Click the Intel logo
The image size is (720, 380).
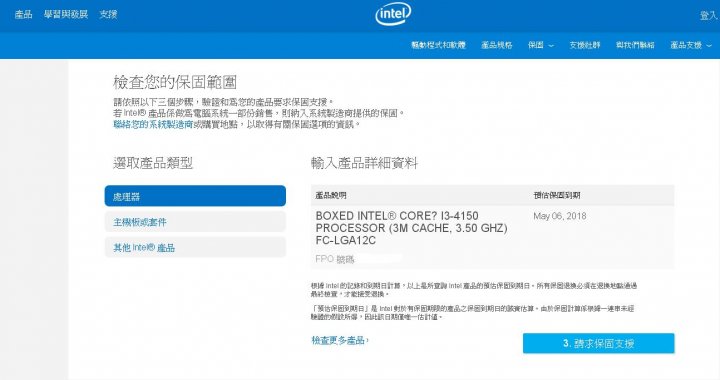393,14
